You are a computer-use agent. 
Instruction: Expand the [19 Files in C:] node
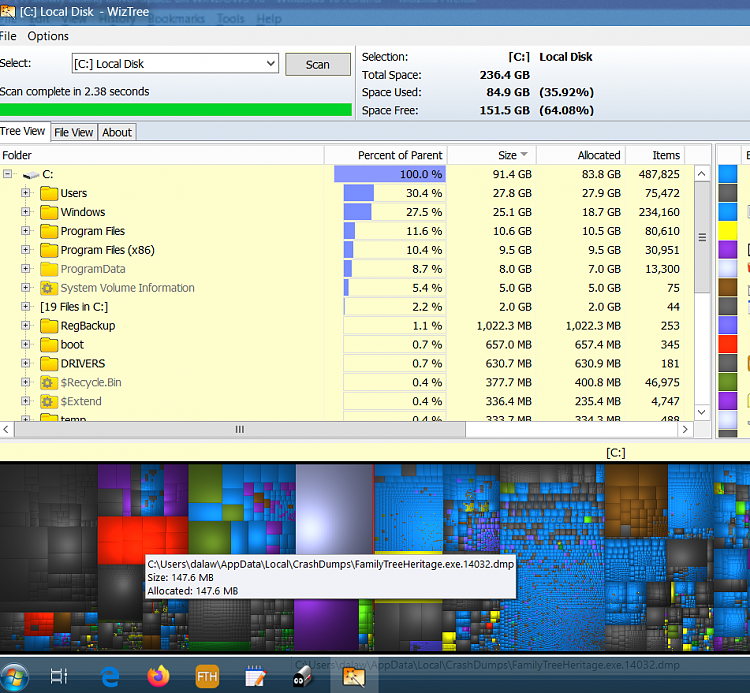[26, 307]
